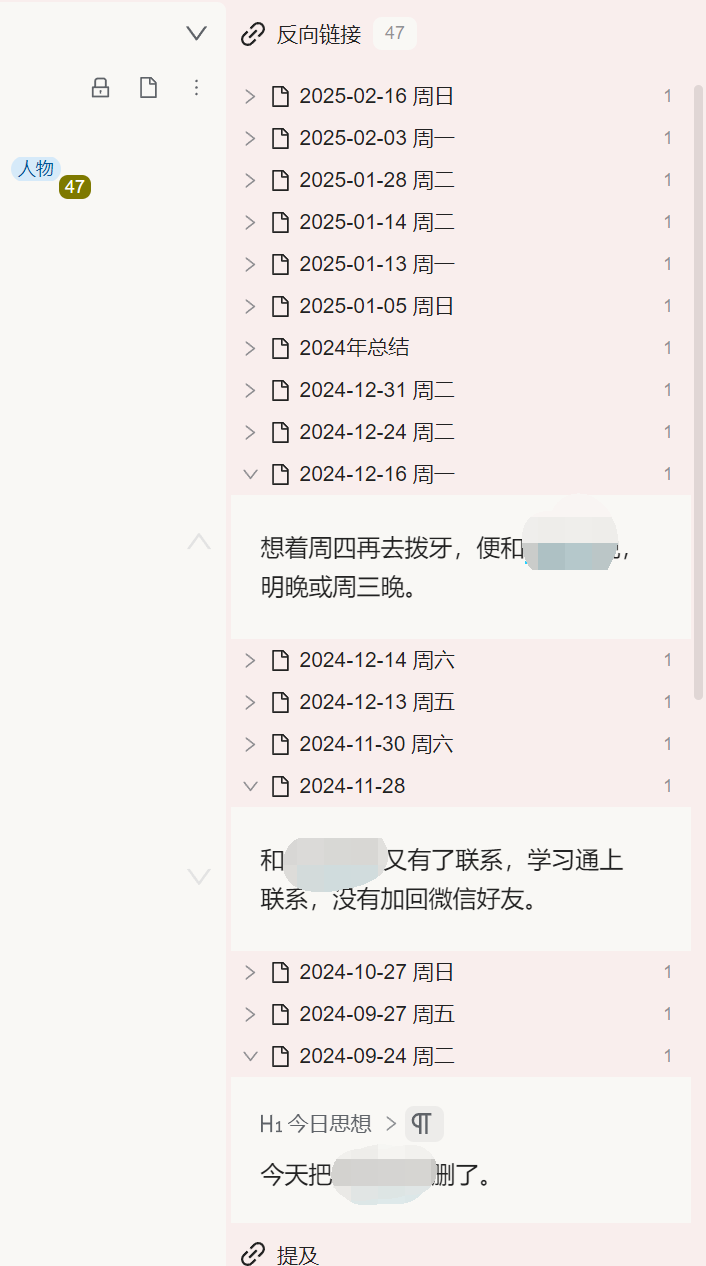
Task: Click the document icon beside the lock
Action: 148,88
